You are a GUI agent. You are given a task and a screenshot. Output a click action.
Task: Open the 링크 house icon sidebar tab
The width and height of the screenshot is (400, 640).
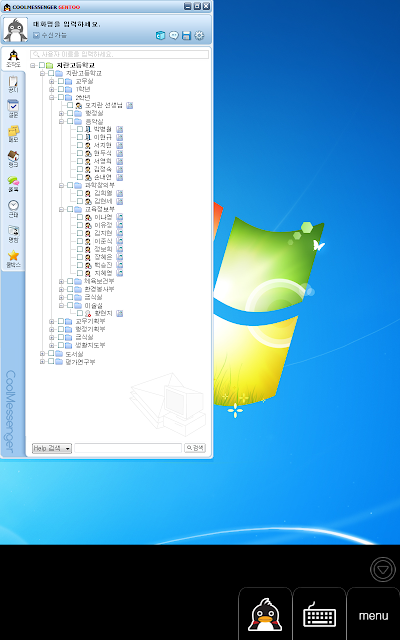click(x=13, y=159)
